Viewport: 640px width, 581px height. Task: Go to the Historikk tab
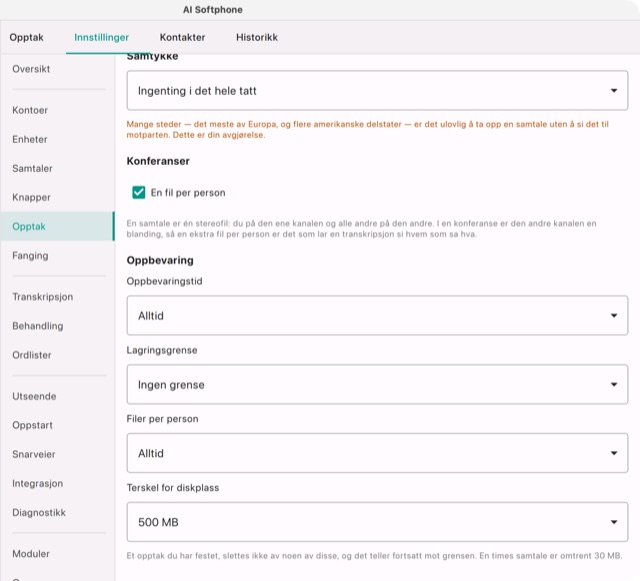tap(257, 37)
